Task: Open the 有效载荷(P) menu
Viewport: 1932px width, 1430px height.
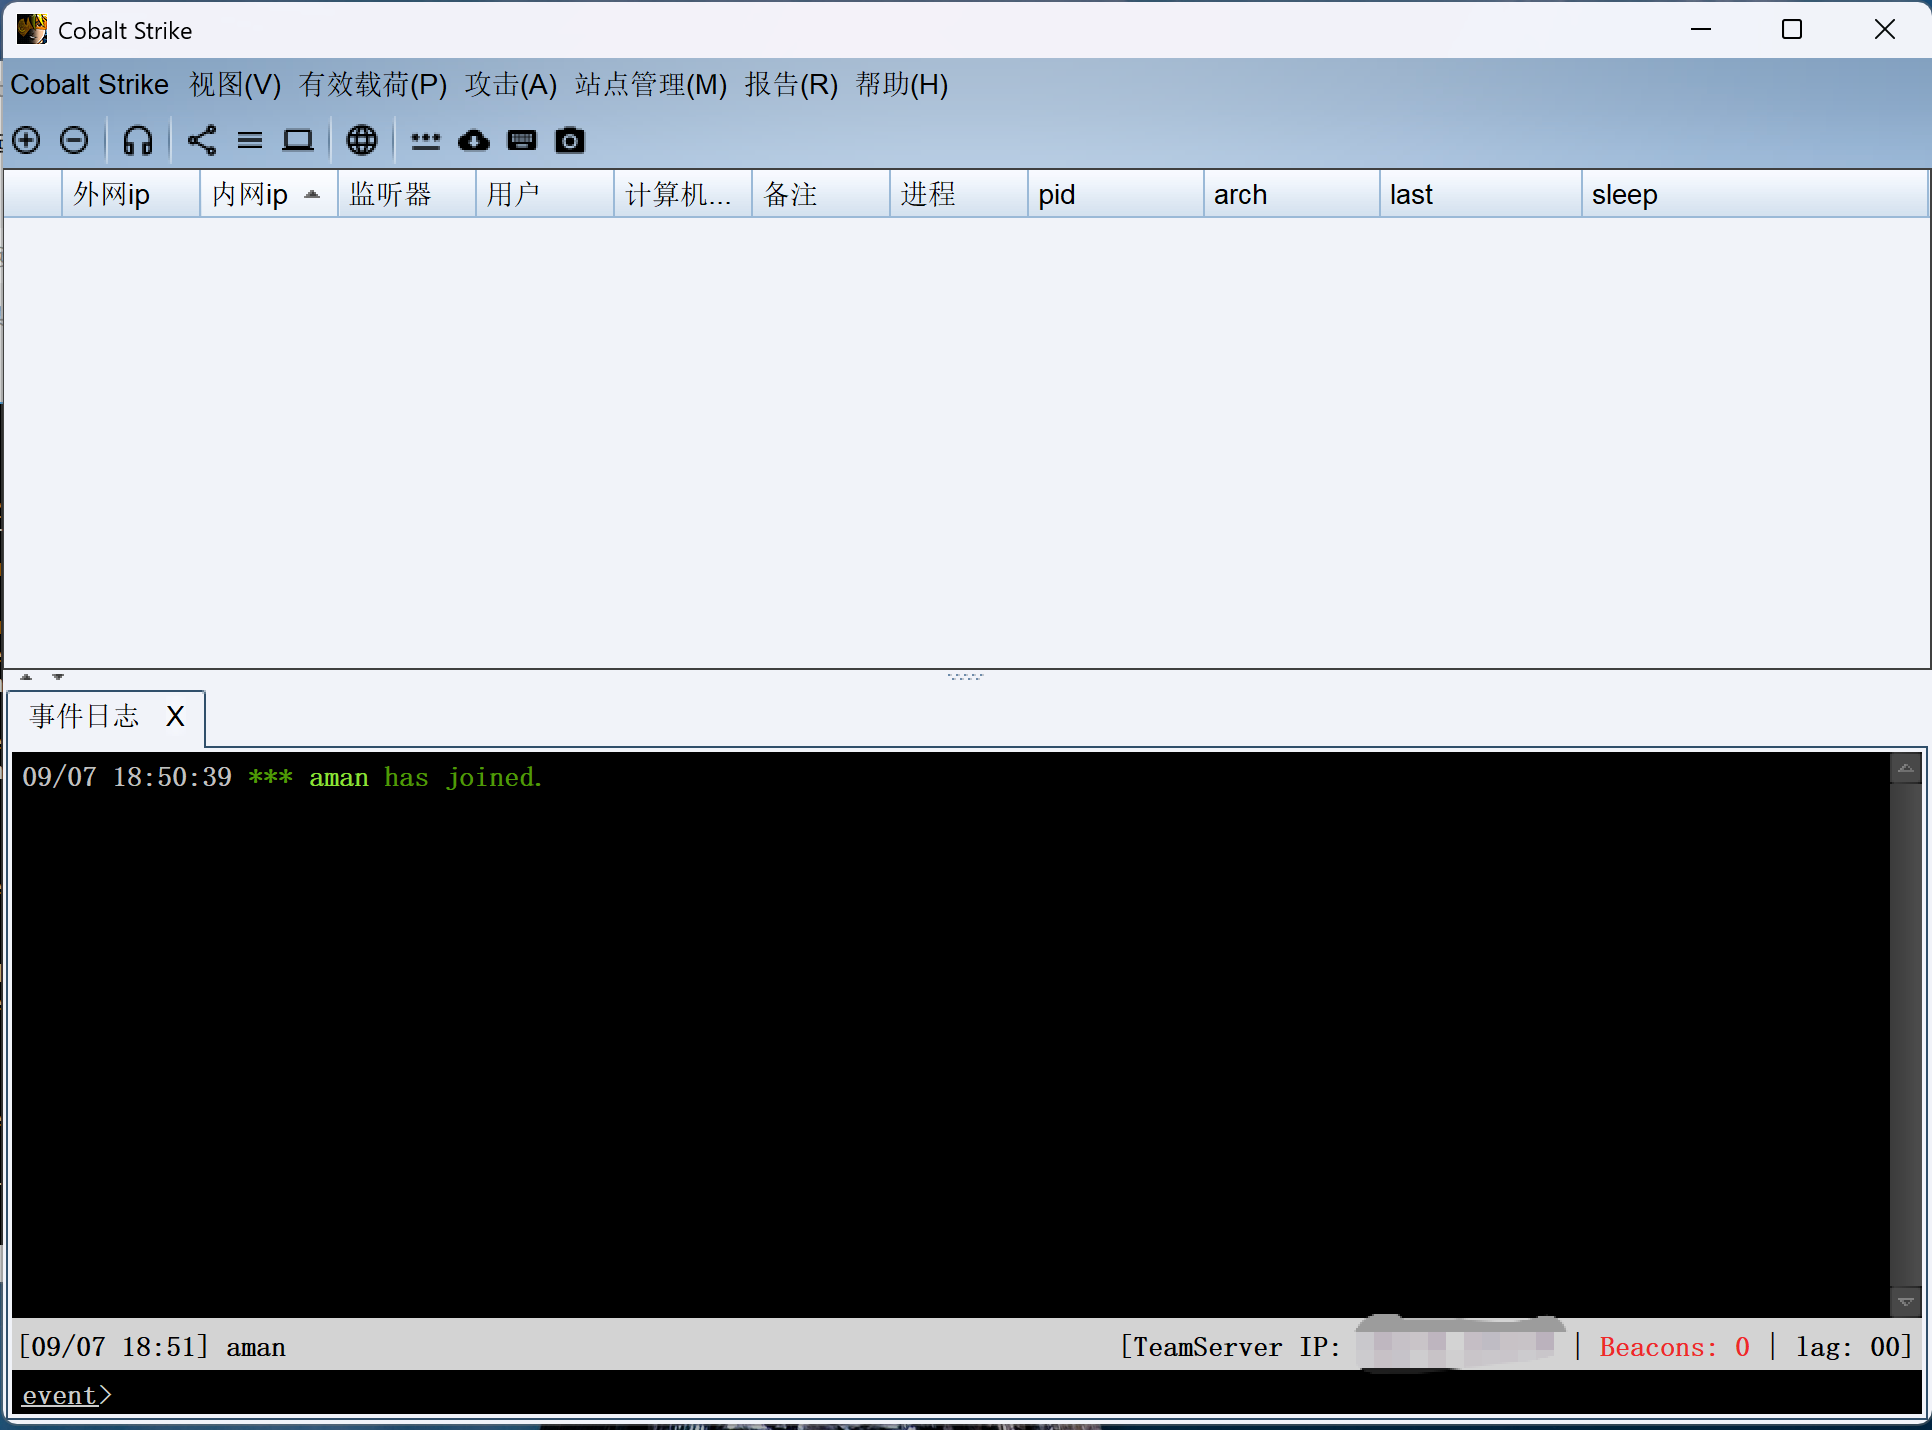Action: coord(373,85)
